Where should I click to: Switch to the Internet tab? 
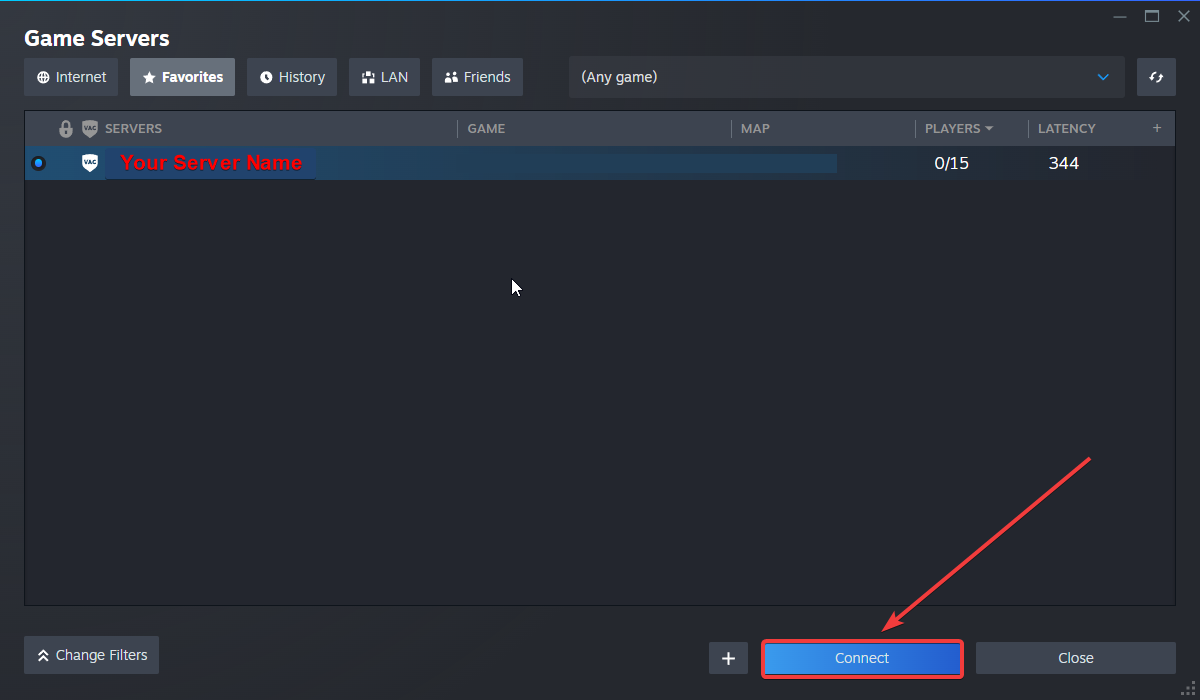[x=71, y=77]
